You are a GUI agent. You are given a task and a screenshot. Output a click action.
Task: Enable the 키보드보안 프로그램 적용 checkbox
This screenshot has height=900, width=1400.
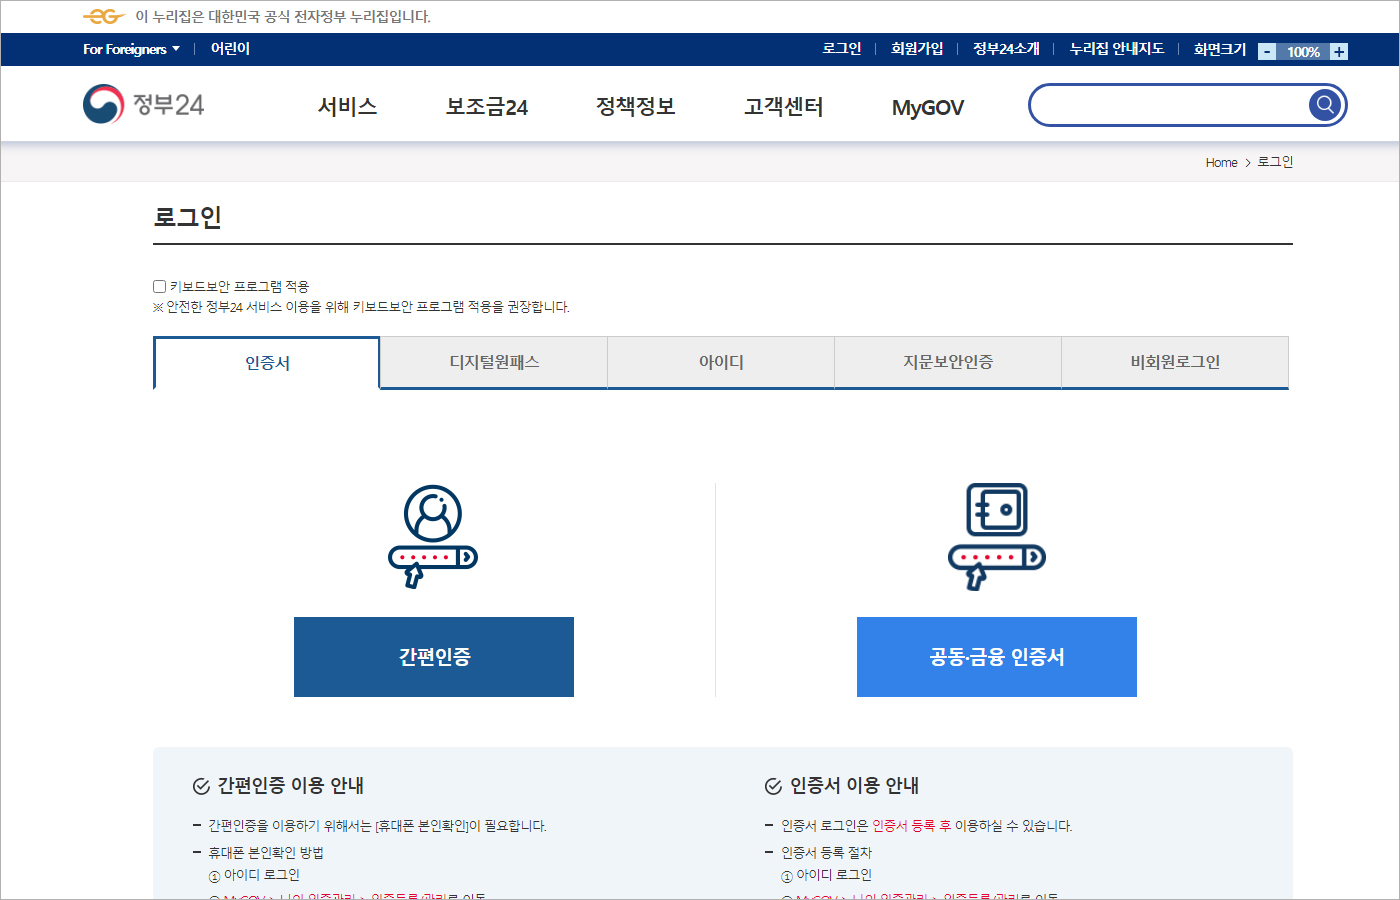(x=159, y=286)
